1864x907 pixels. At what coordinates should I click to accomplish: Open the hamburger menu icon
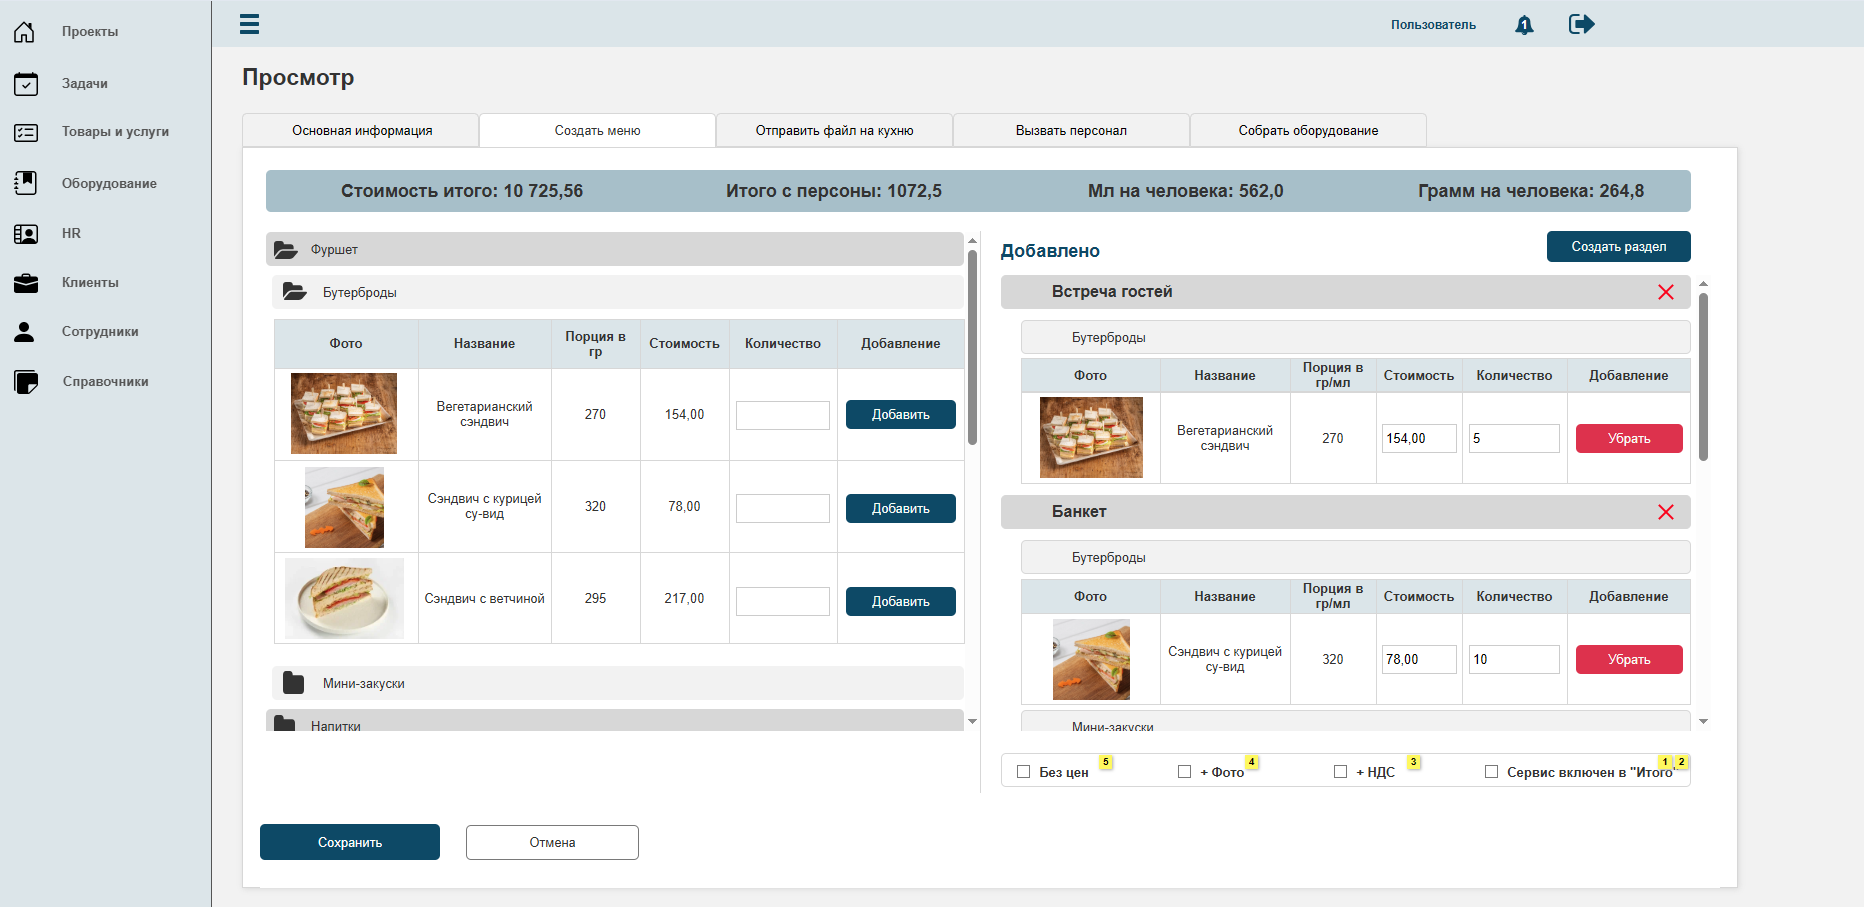[x=250, y=24]
